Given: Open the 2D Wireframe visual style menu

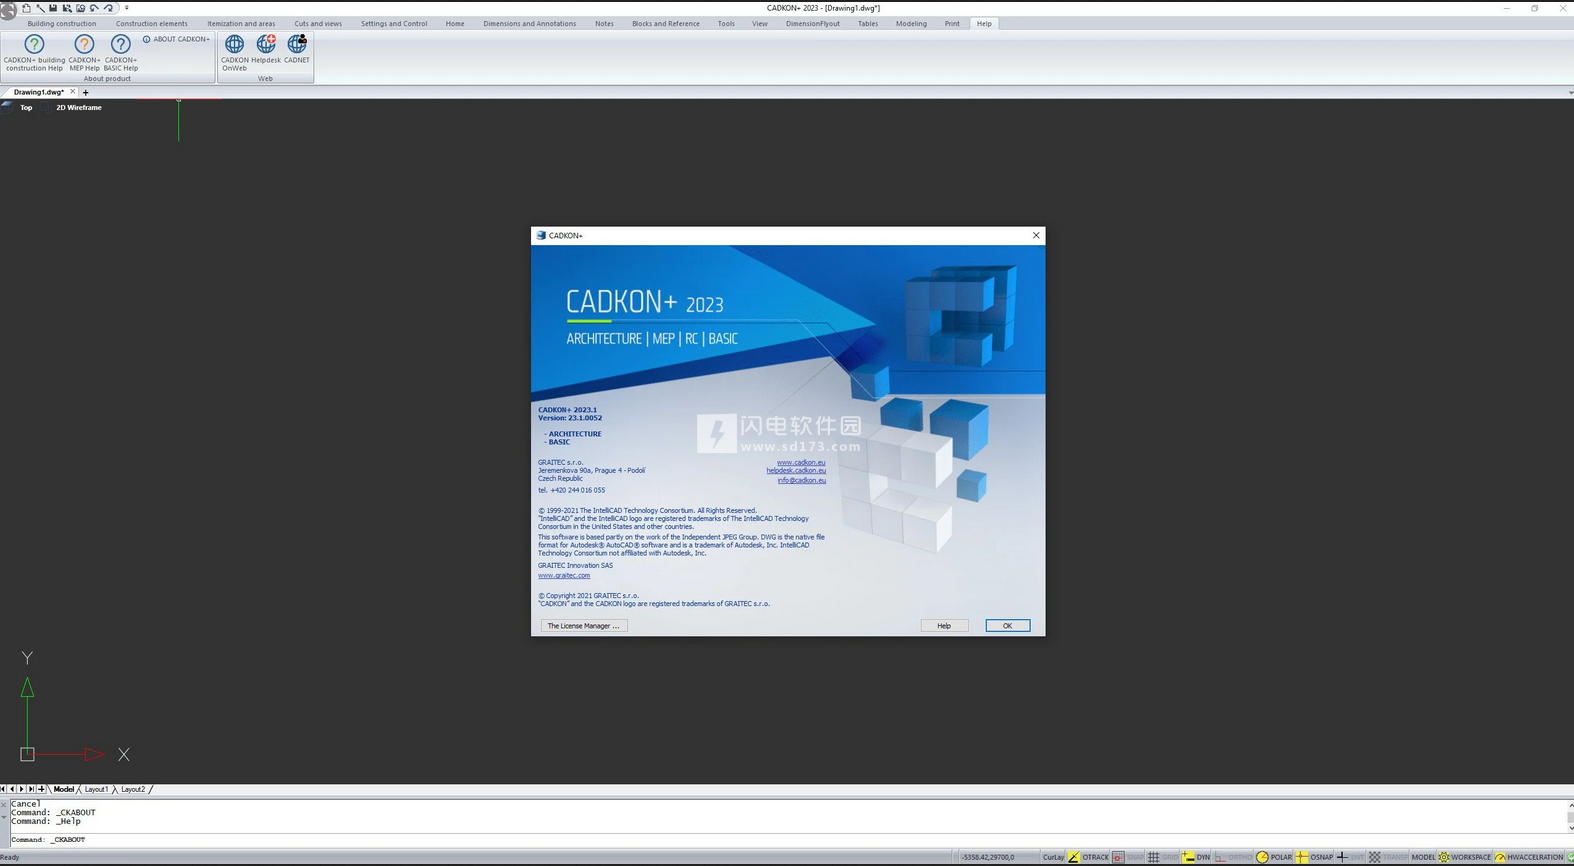Looking at the screenshot, I should click(78, 108).
